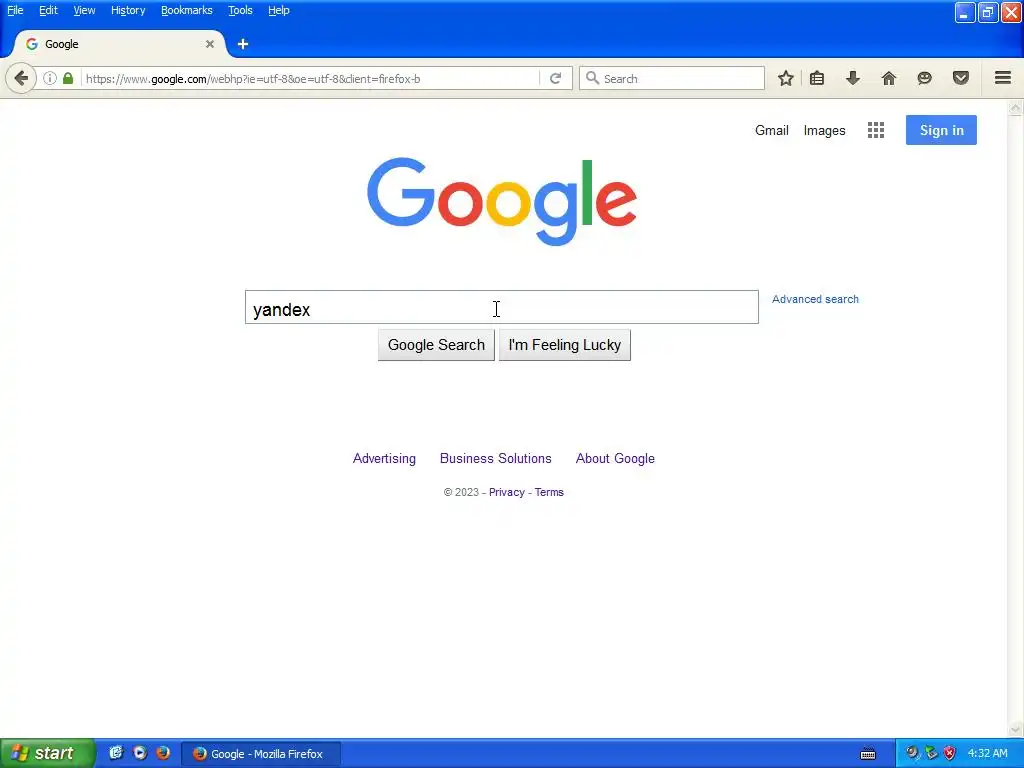Show bookmarks list icon
This screenshot has height=768, width=1024.
coord(817,78)
